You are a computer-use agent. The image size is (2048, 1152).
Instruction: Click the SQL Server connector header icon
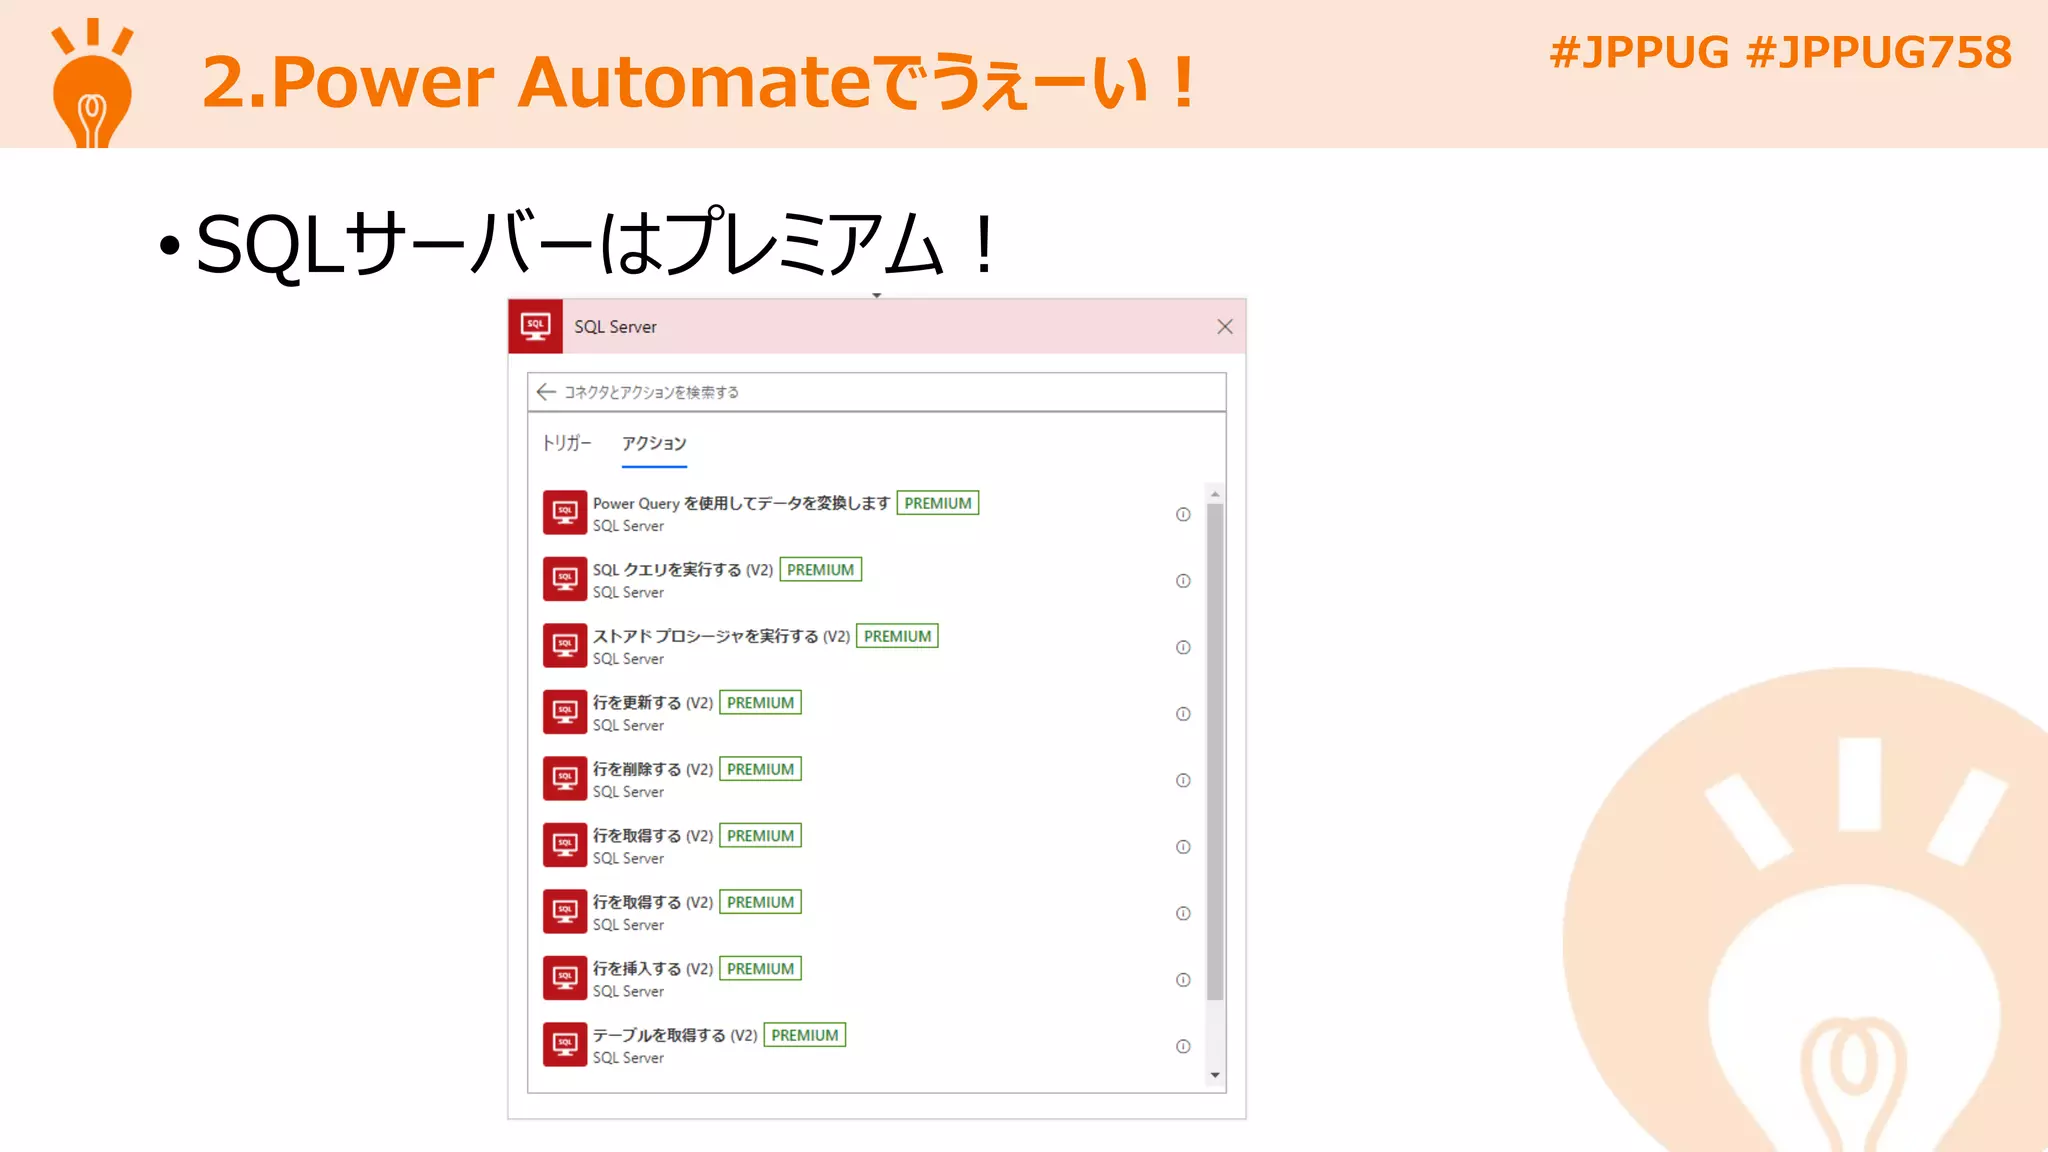click(x=536, y=327)
